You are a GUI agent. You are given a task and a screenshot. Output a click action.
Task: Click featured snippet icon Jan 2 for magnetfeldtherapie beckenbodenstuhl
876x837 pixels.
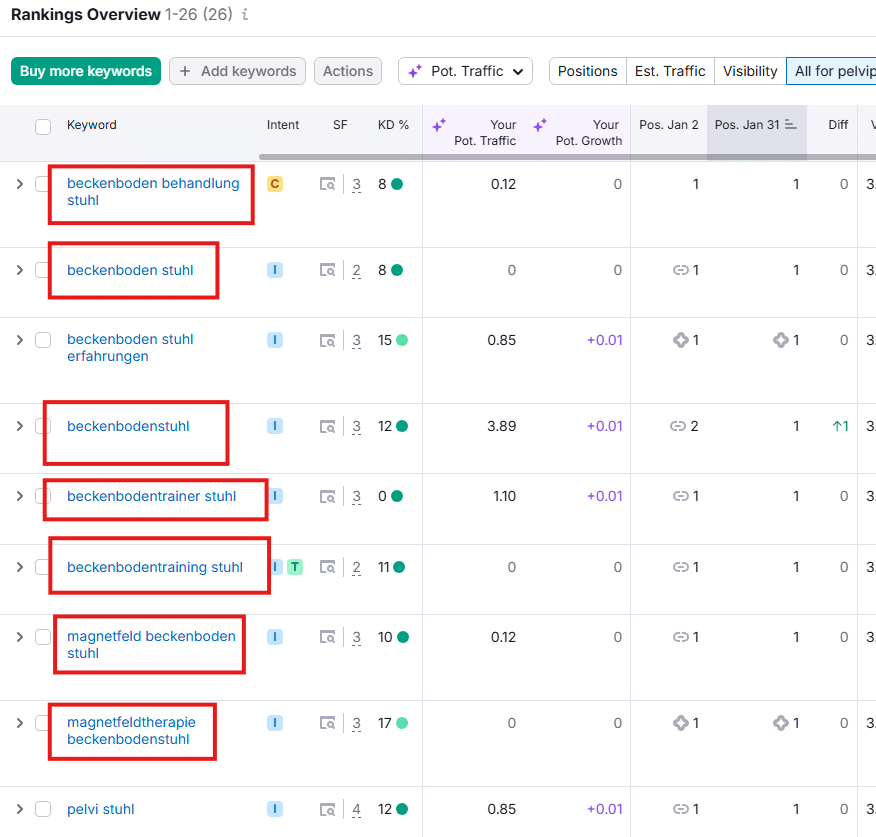pos(680,723)
